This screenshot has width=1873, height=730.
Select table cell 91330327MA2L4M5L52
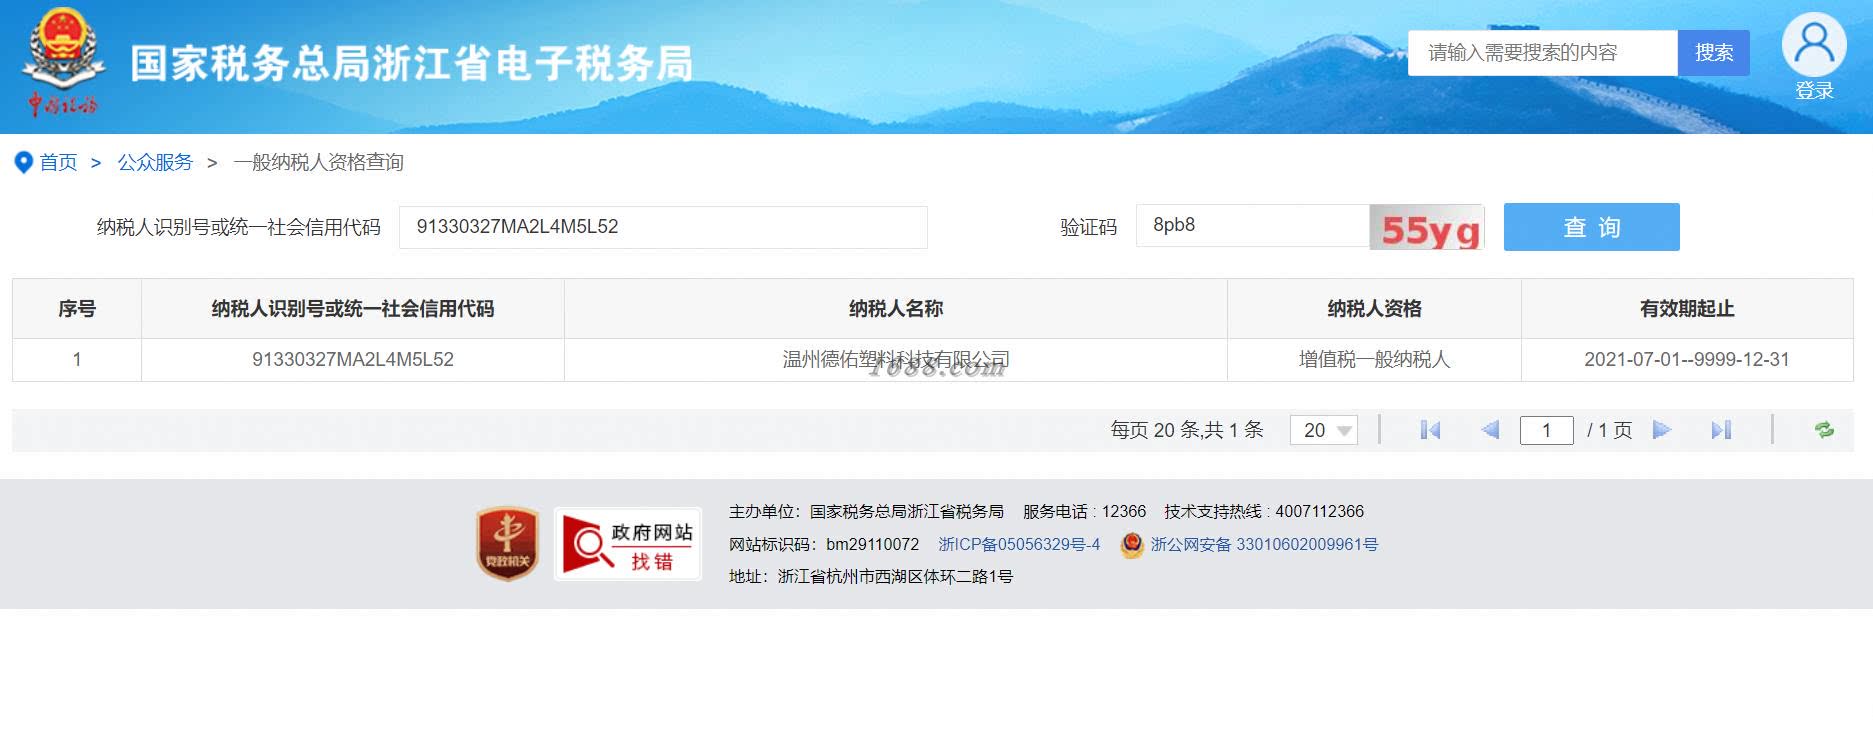[x=353, y=360]
